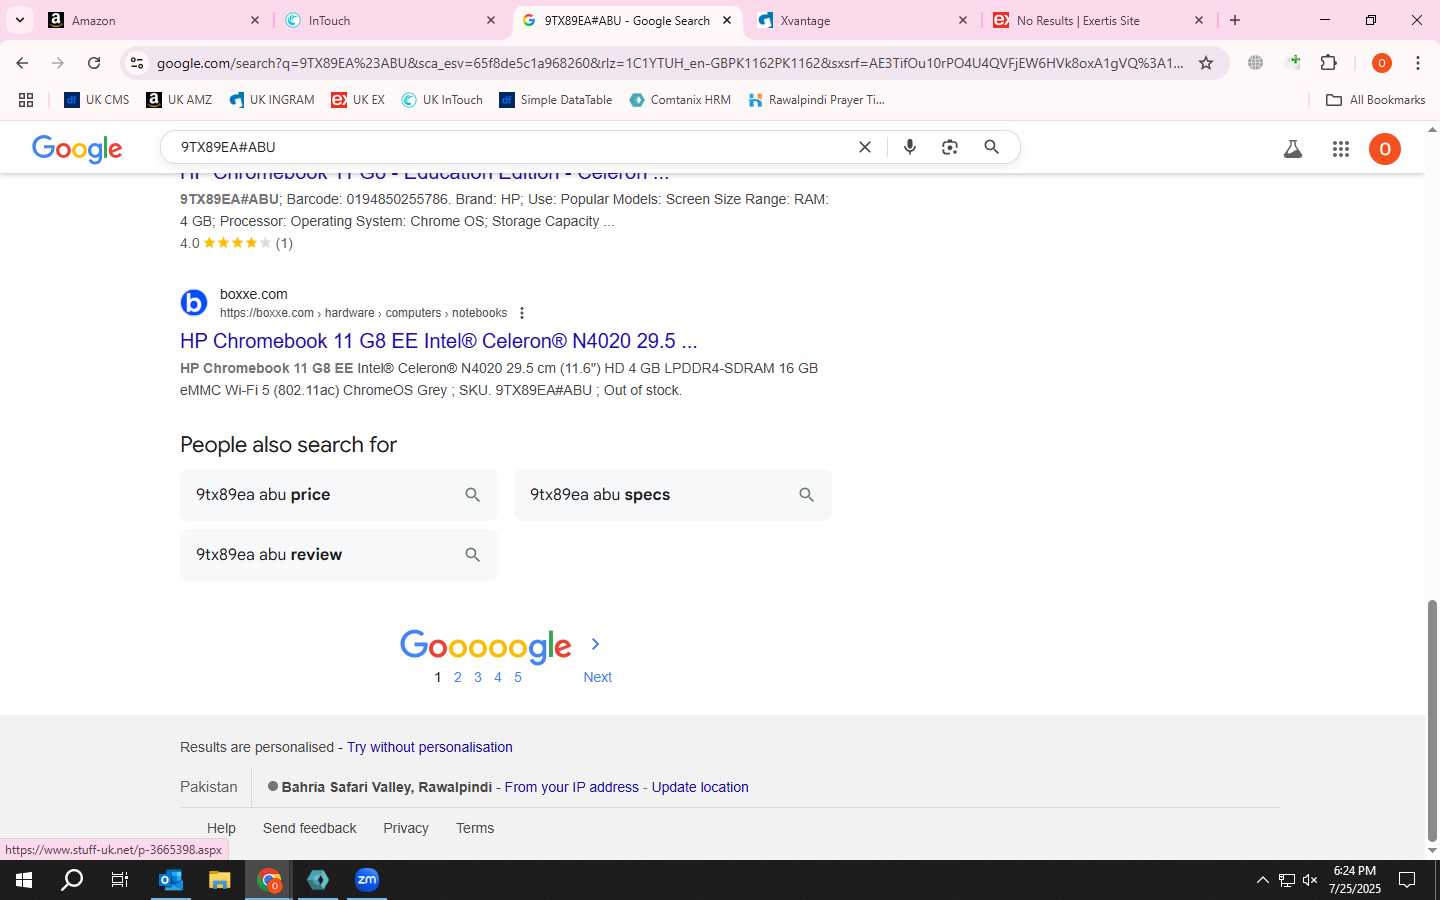Click From your IP address link
The height and width of the screenshot is (900, 1440).
572,787
